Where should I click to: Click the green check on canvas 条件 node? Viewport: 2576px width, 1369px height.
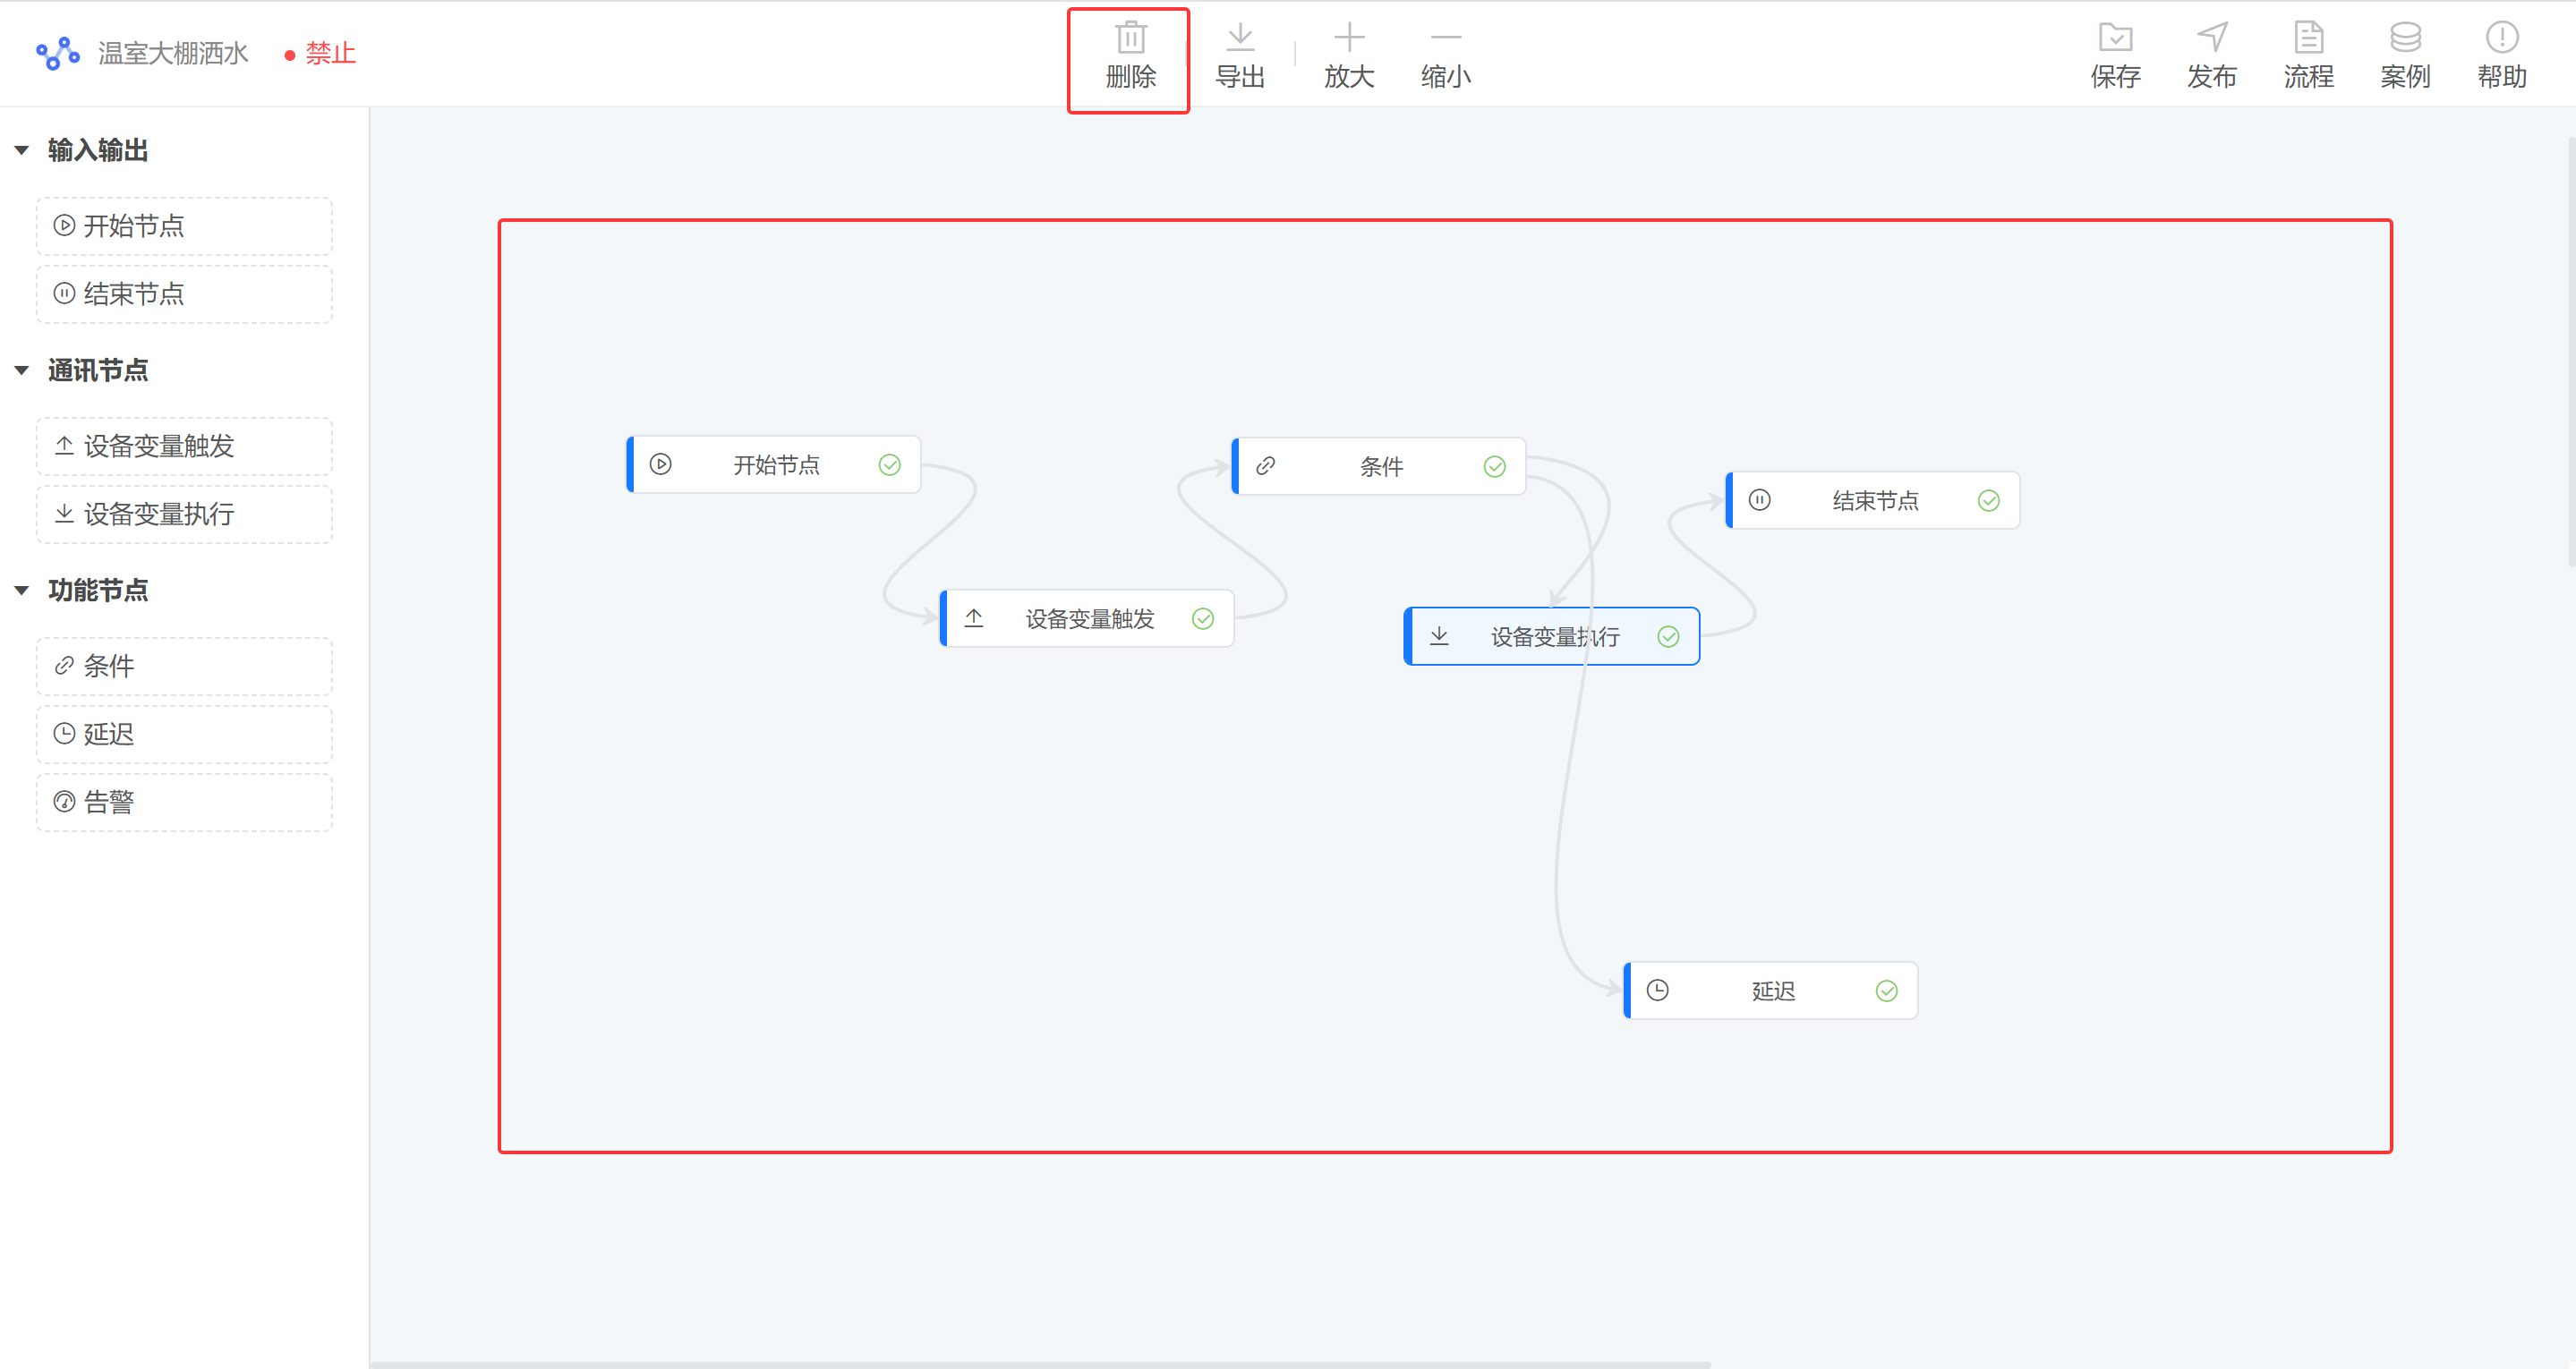pos(1494,467)
